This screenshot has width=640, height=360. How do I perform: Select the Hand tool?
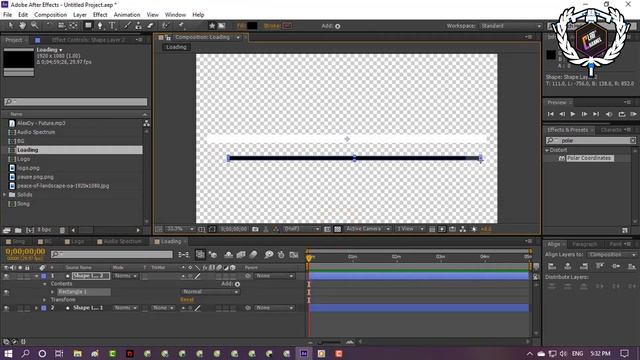22,26
